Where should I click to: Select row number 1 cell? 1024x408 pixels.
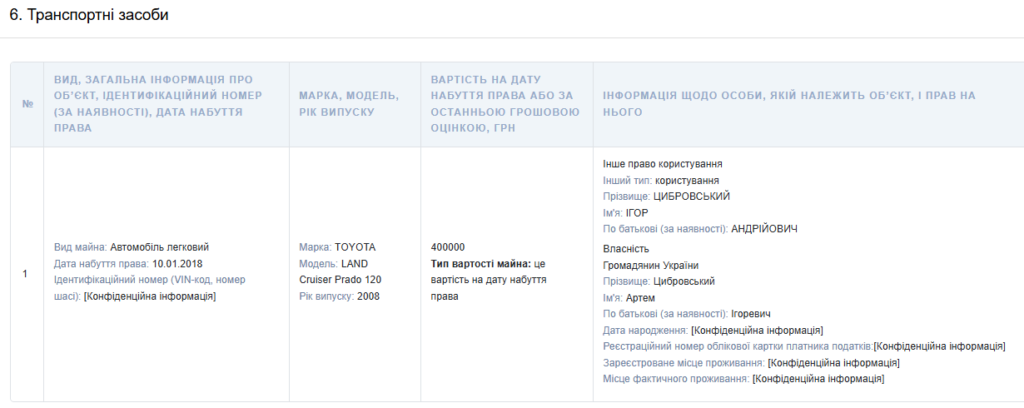(x=26, y=272)
